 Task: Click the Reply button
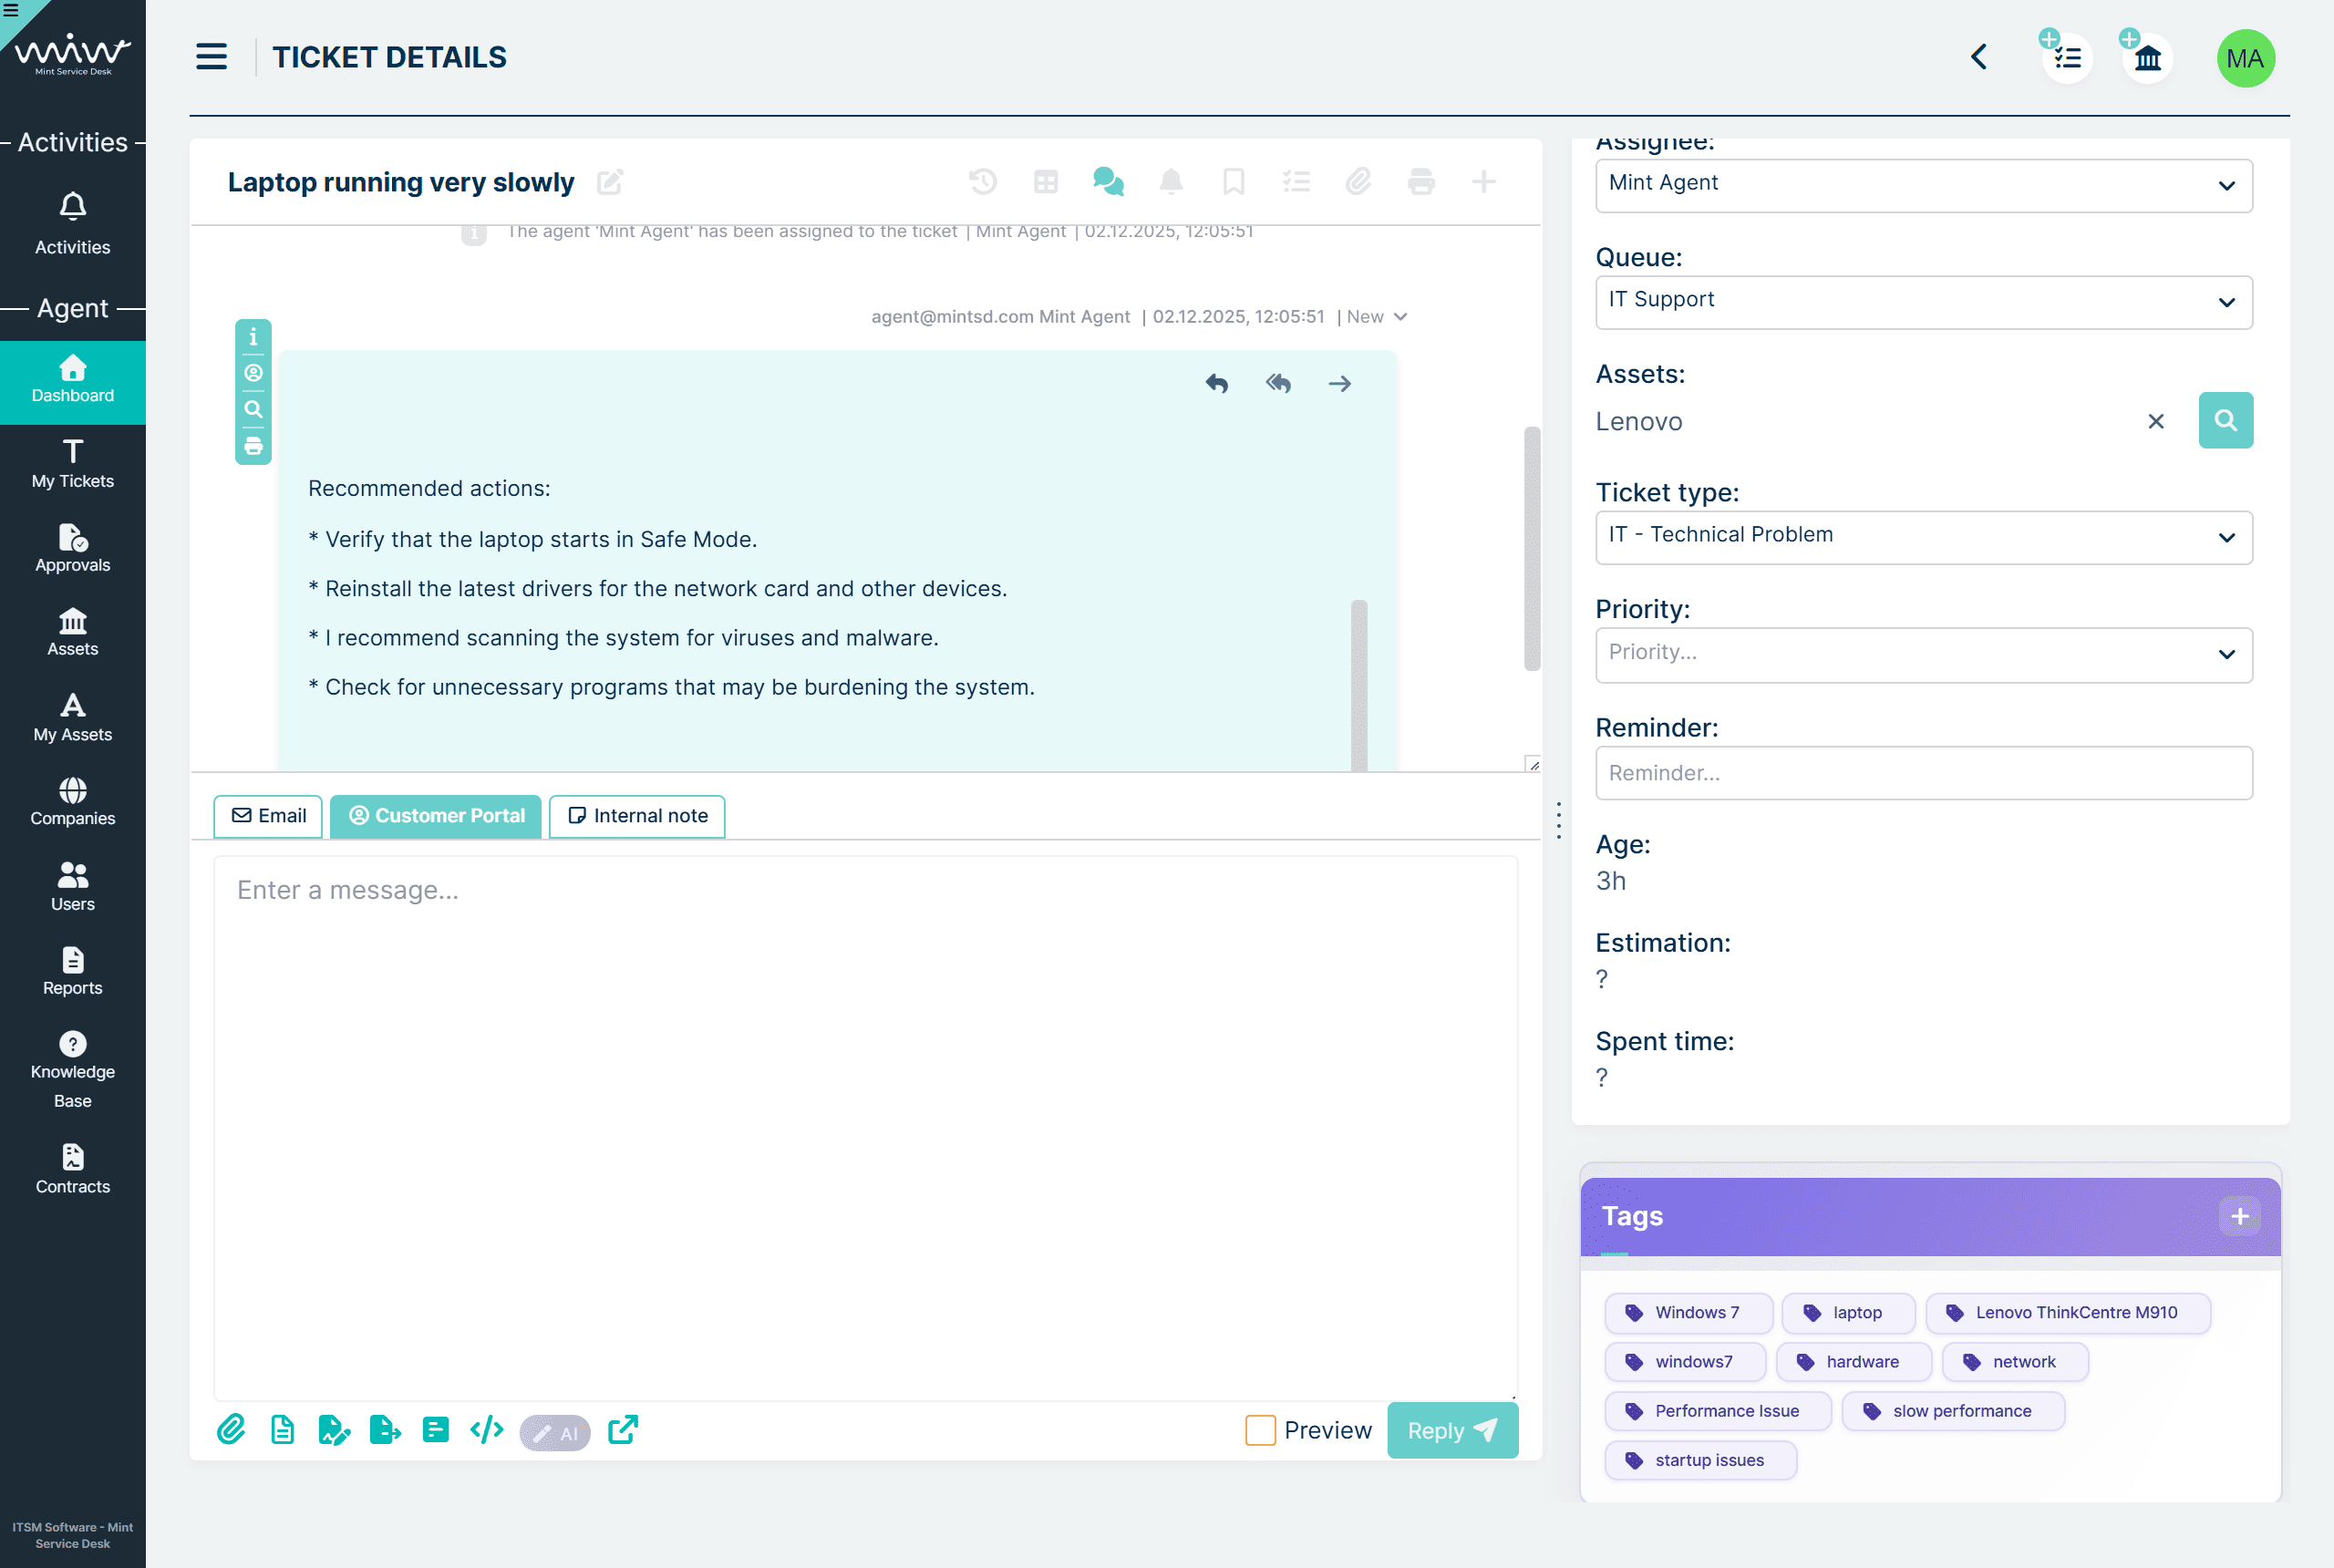point(1452,1431)
